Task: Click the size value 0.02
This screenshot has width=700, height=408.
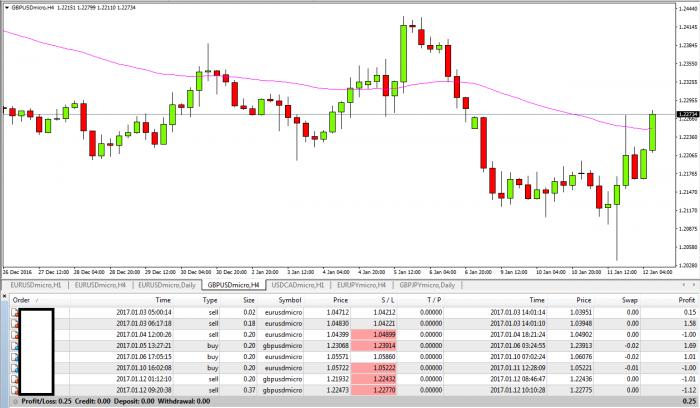Action: pos(250,312)
